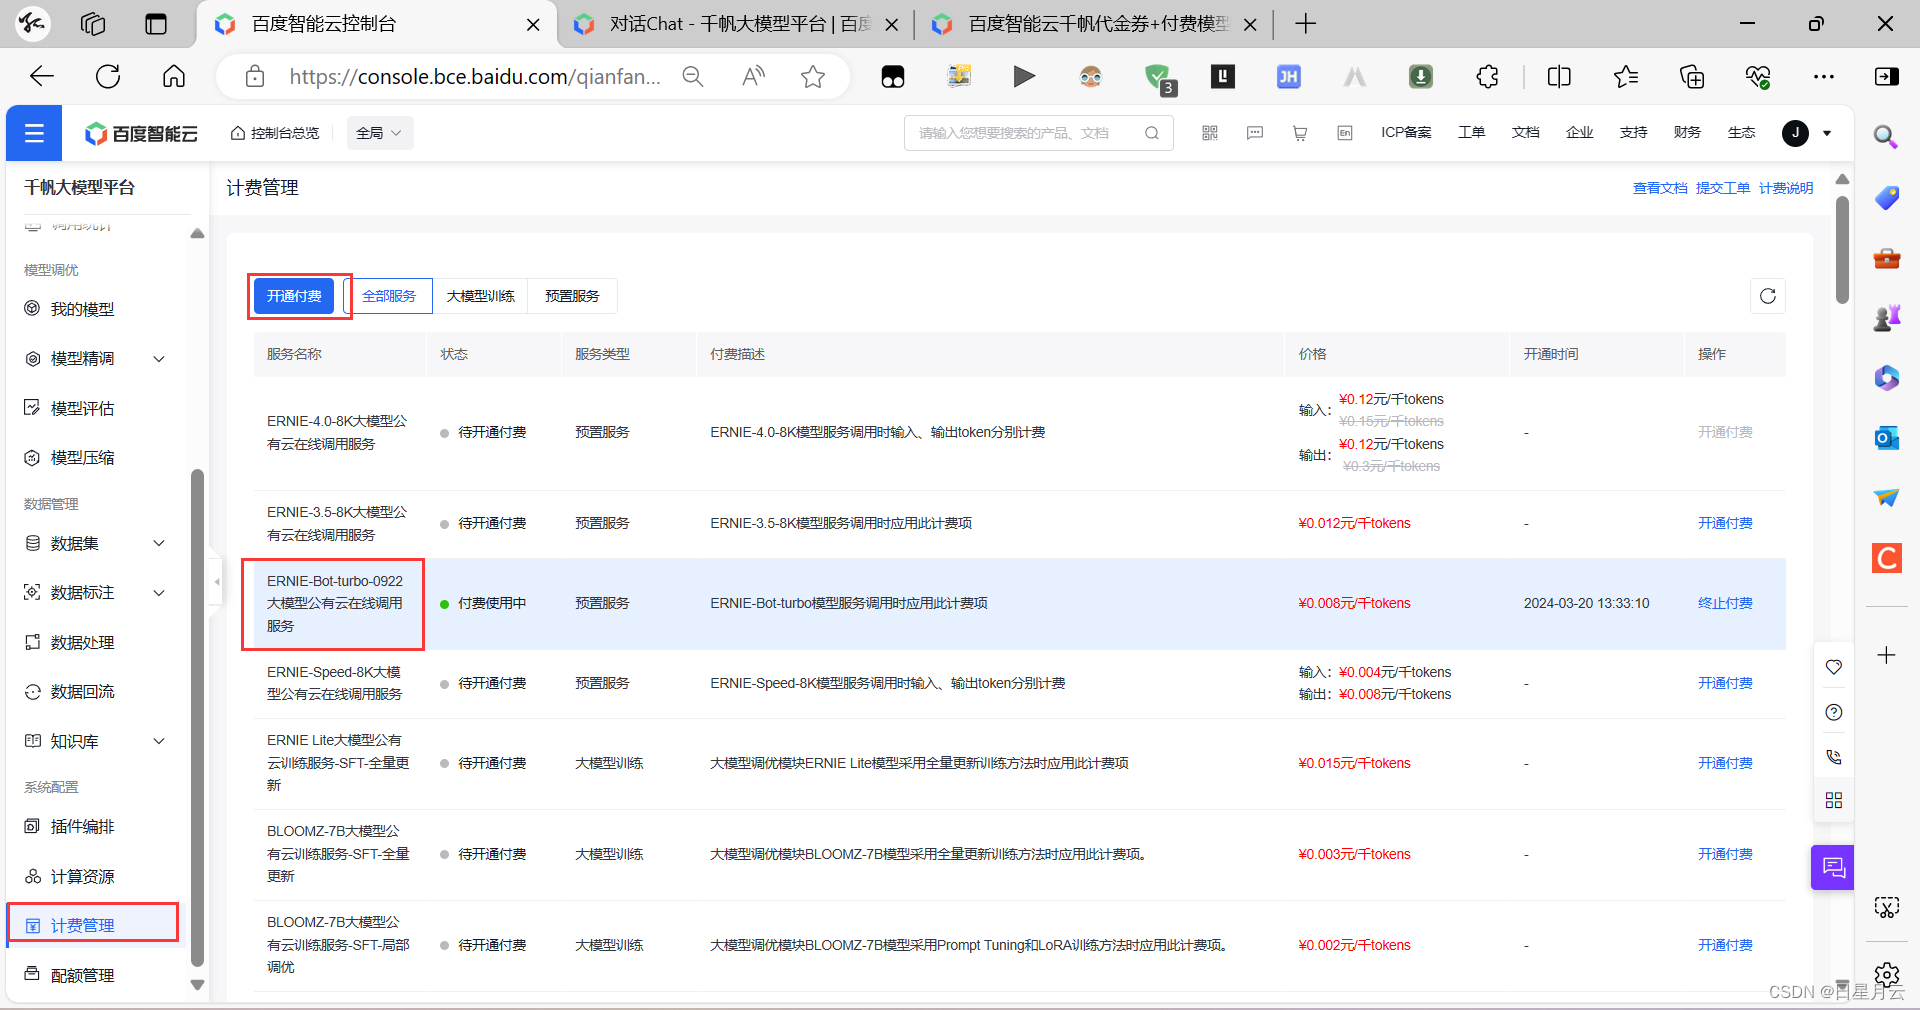Click 开通付费 for ERNIE-Speed-8K row
Viewport: 1920px width, 1010px height.
1725,683
